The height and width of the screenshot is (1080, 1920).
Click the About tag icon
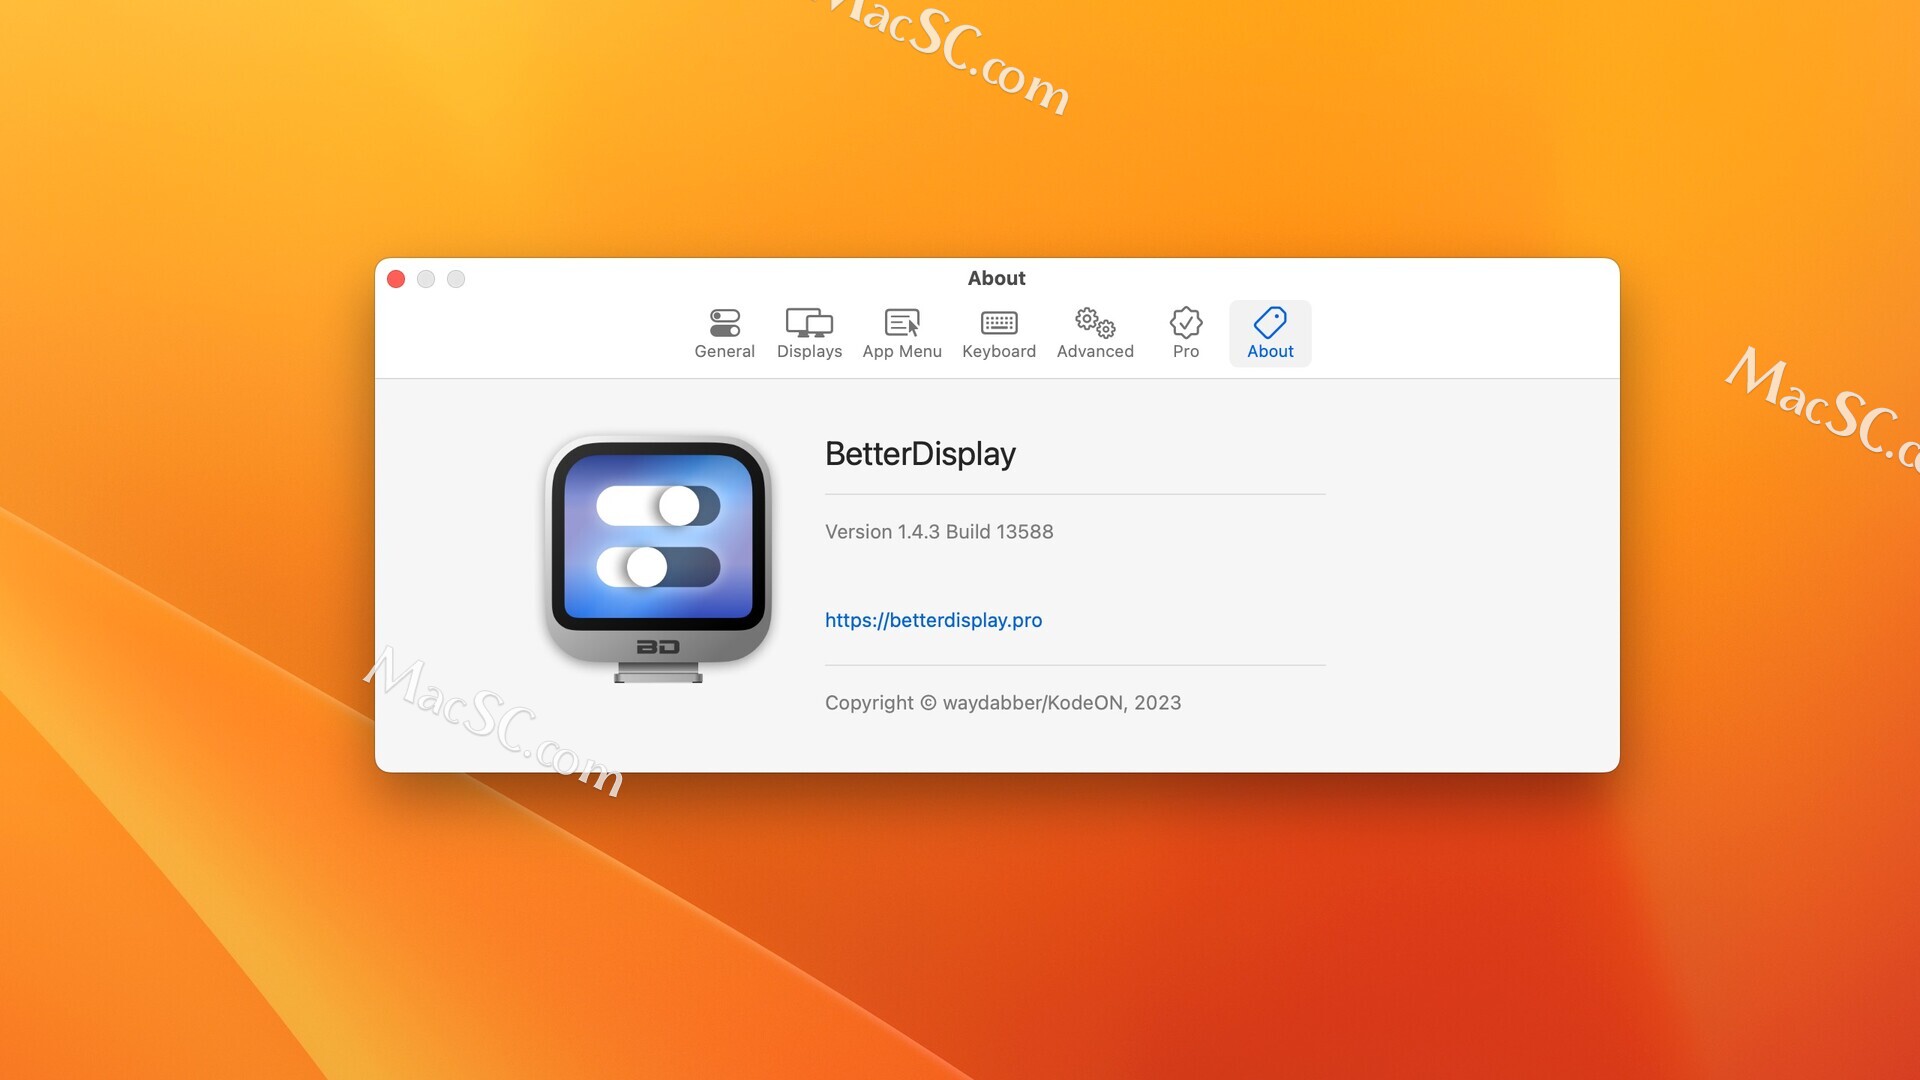pos(1269,322)
